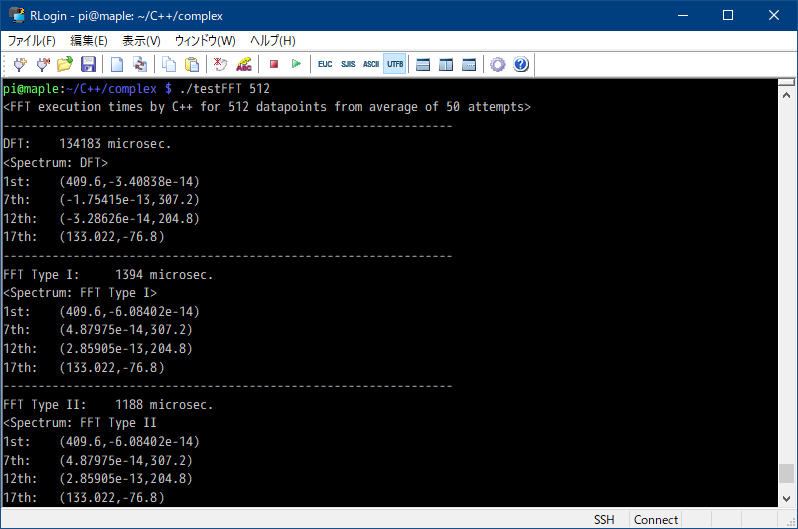Open the ファイル(F) menu
Viewport: 798px width, 529px height.
(32, 41)
